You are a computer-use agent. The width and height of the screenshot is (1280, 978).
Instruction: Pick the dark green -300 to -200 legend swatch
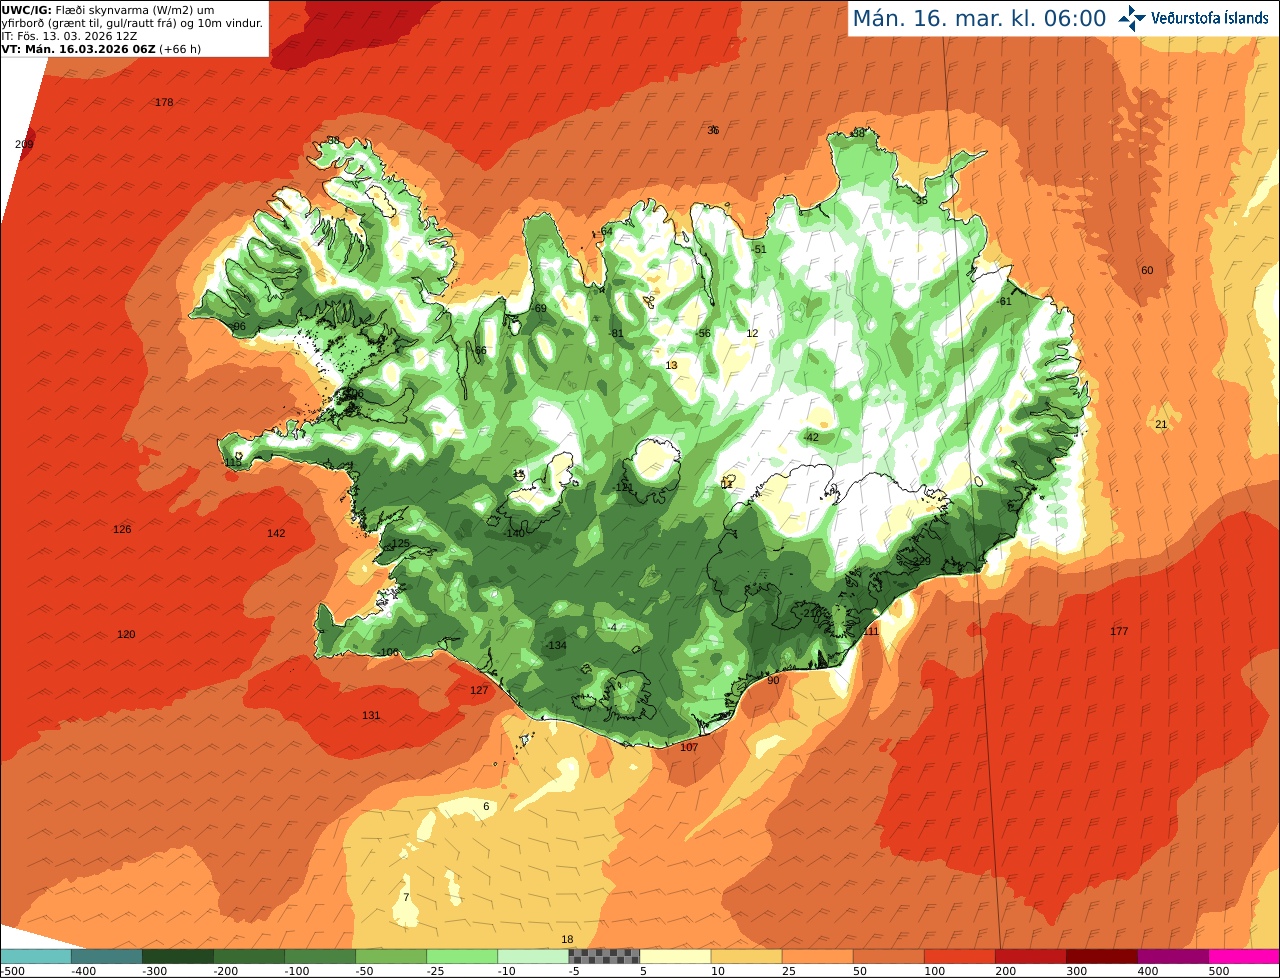(177, 956)
